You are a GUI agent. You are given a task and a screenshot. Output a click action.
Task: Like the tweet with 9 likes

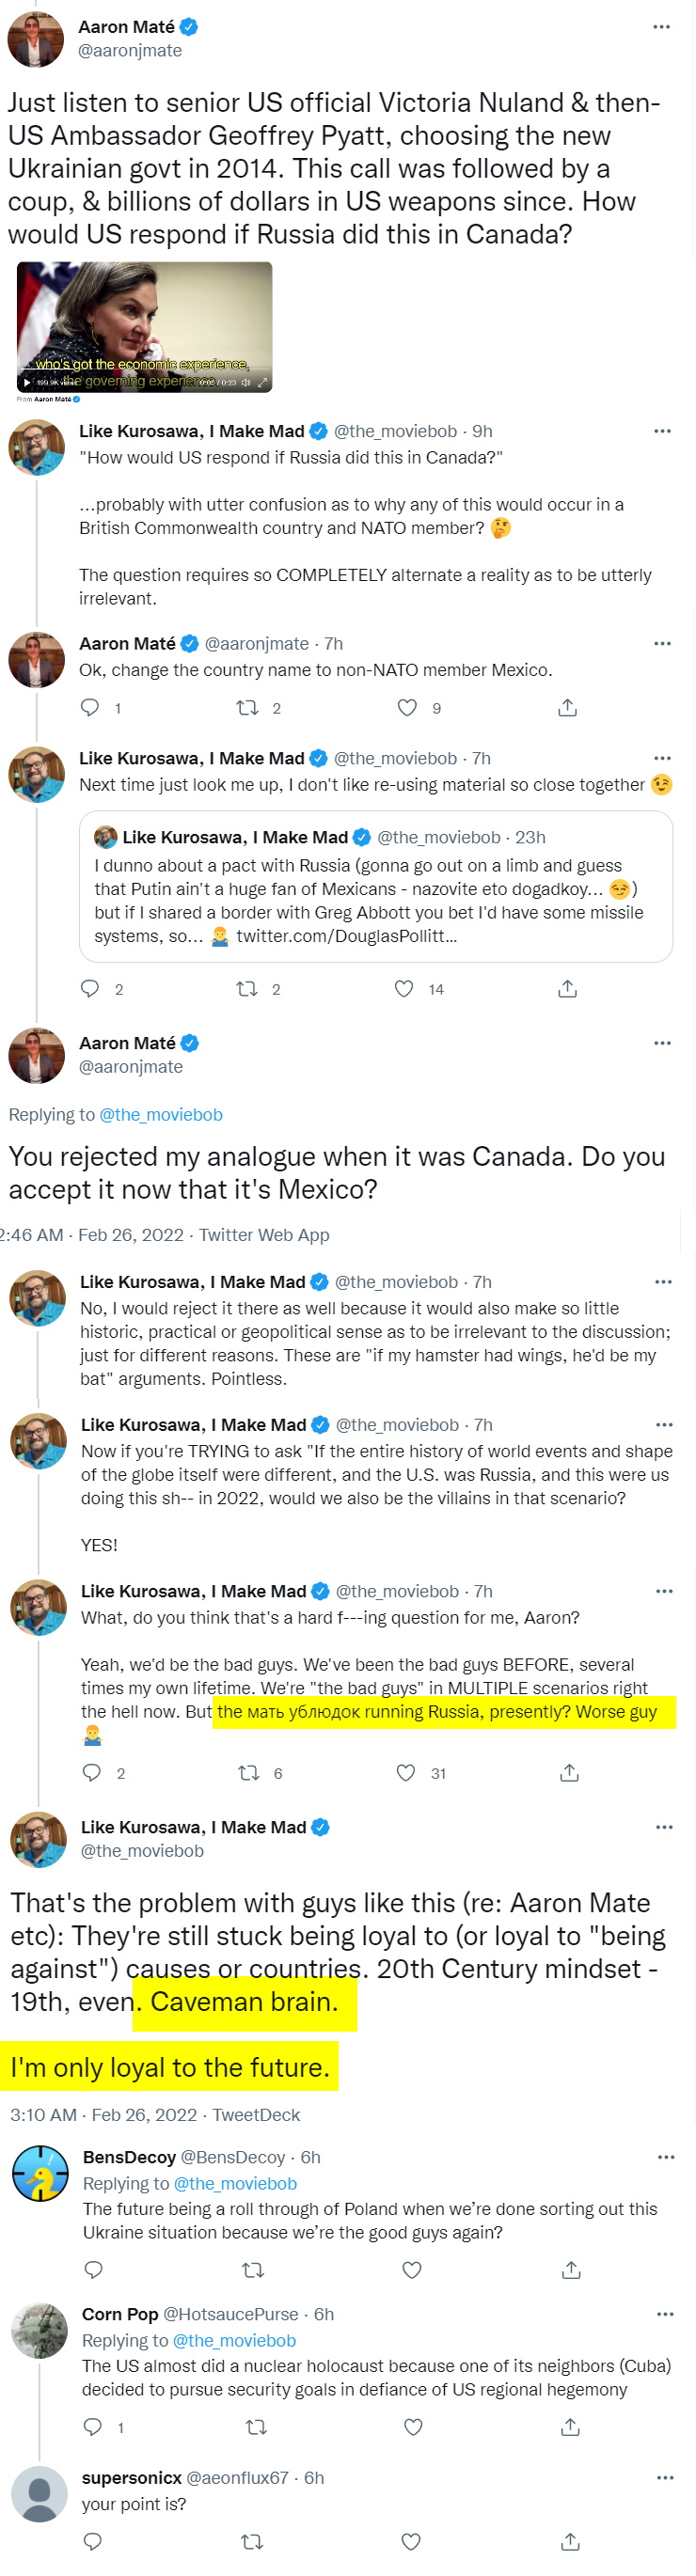coord(407,708)
